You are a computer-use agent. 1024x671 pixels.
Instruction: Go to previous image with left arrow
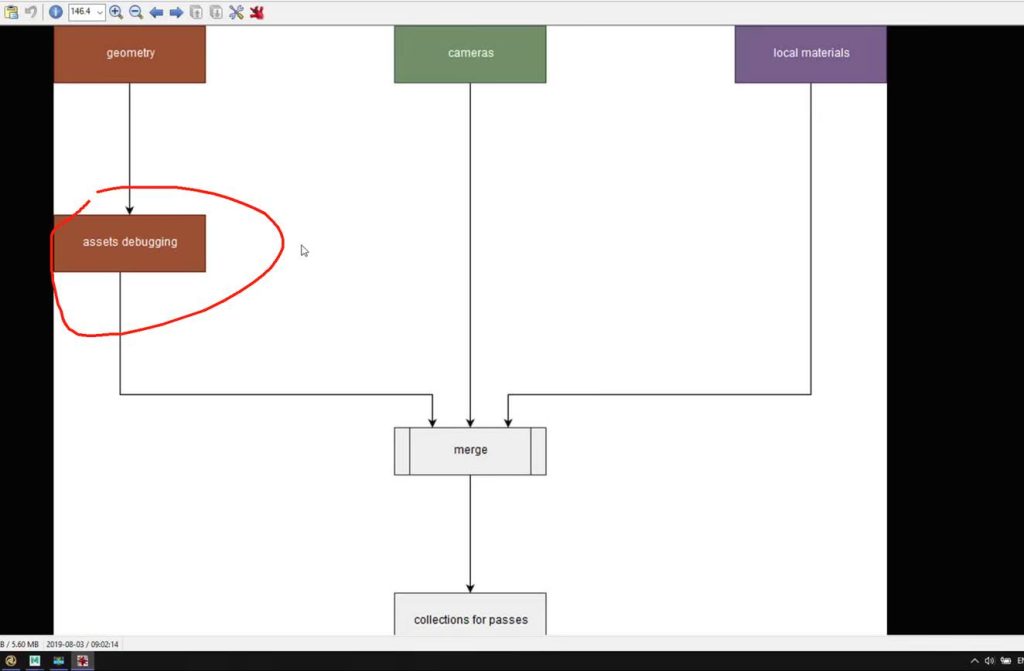[156, 12]
